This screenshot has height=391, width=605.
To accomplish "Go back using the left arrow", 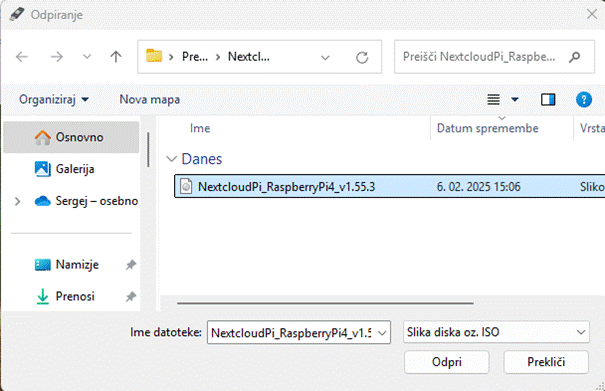I will (22, 57).
